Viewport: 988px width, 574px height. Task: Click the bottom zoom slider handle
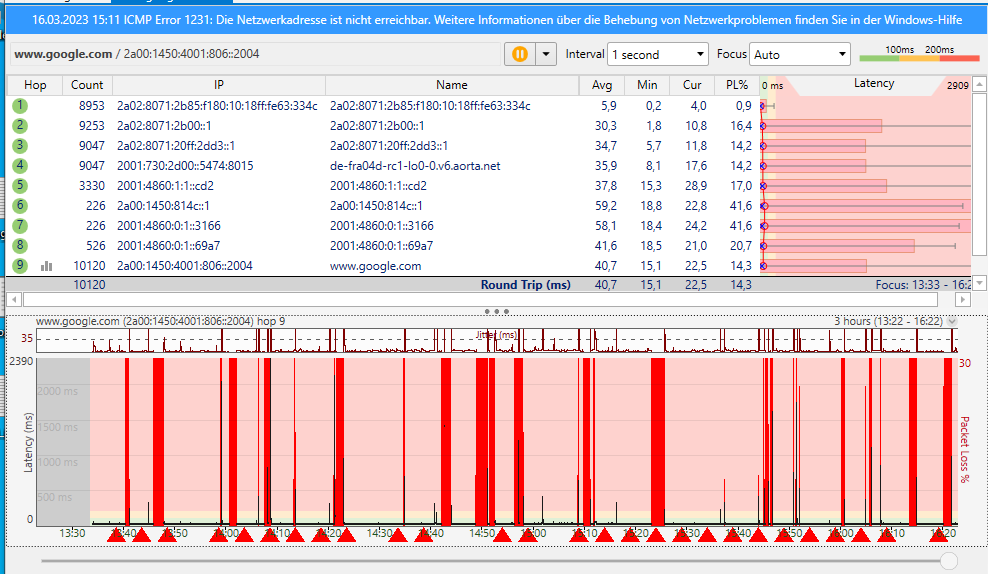coord(949,561)
